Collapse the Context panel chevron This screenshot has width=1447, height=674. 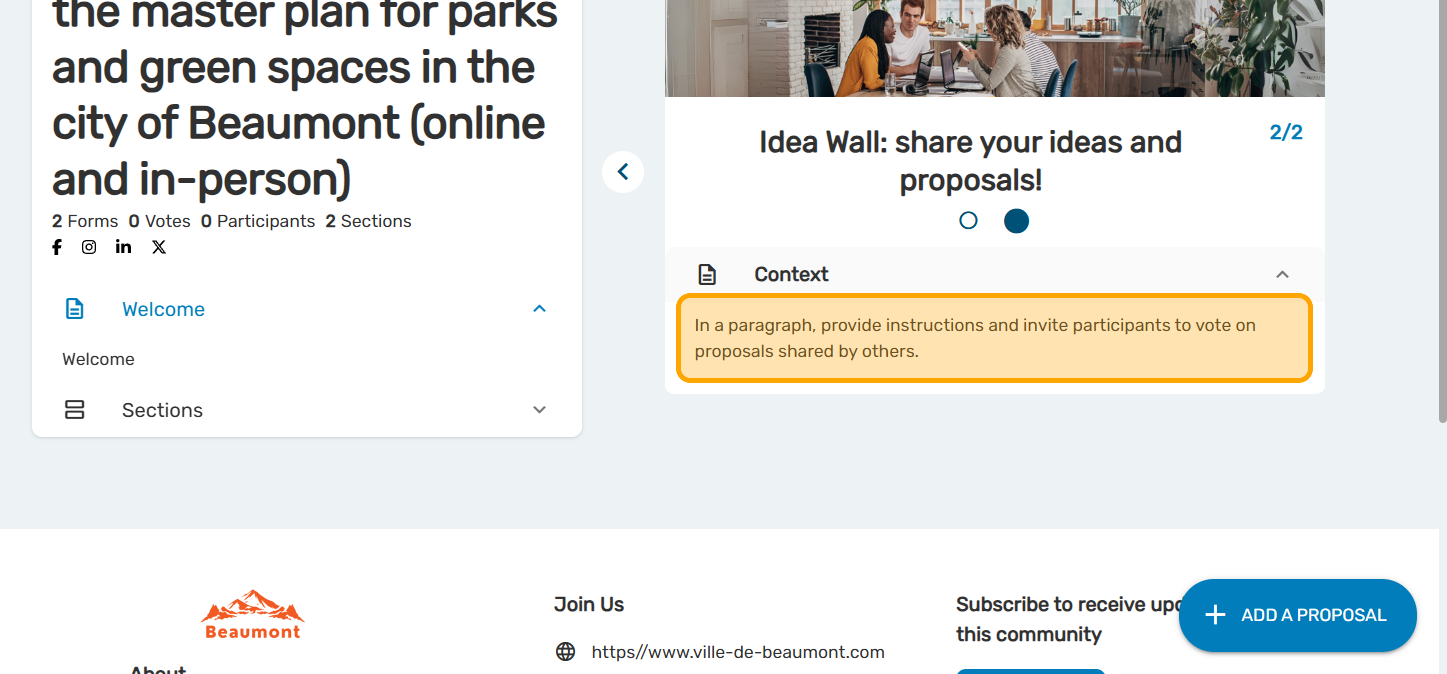click(1282, 274)
